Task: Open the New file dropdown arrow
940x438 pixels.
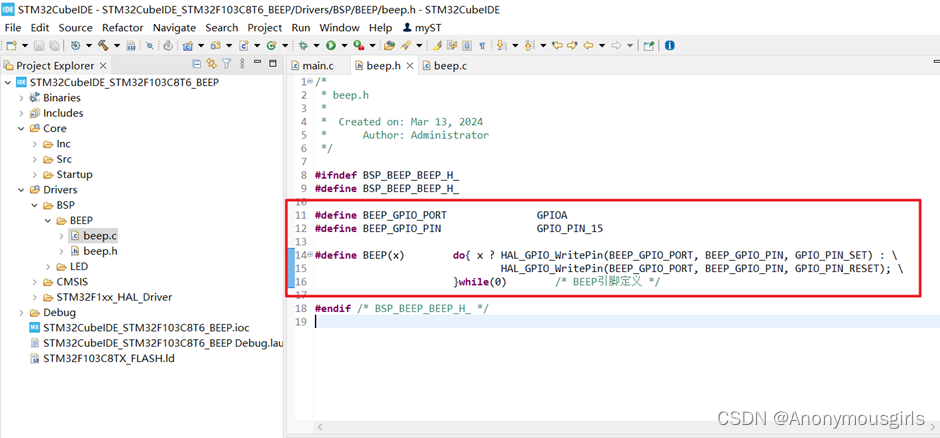Action: click(x=25, y=46)
